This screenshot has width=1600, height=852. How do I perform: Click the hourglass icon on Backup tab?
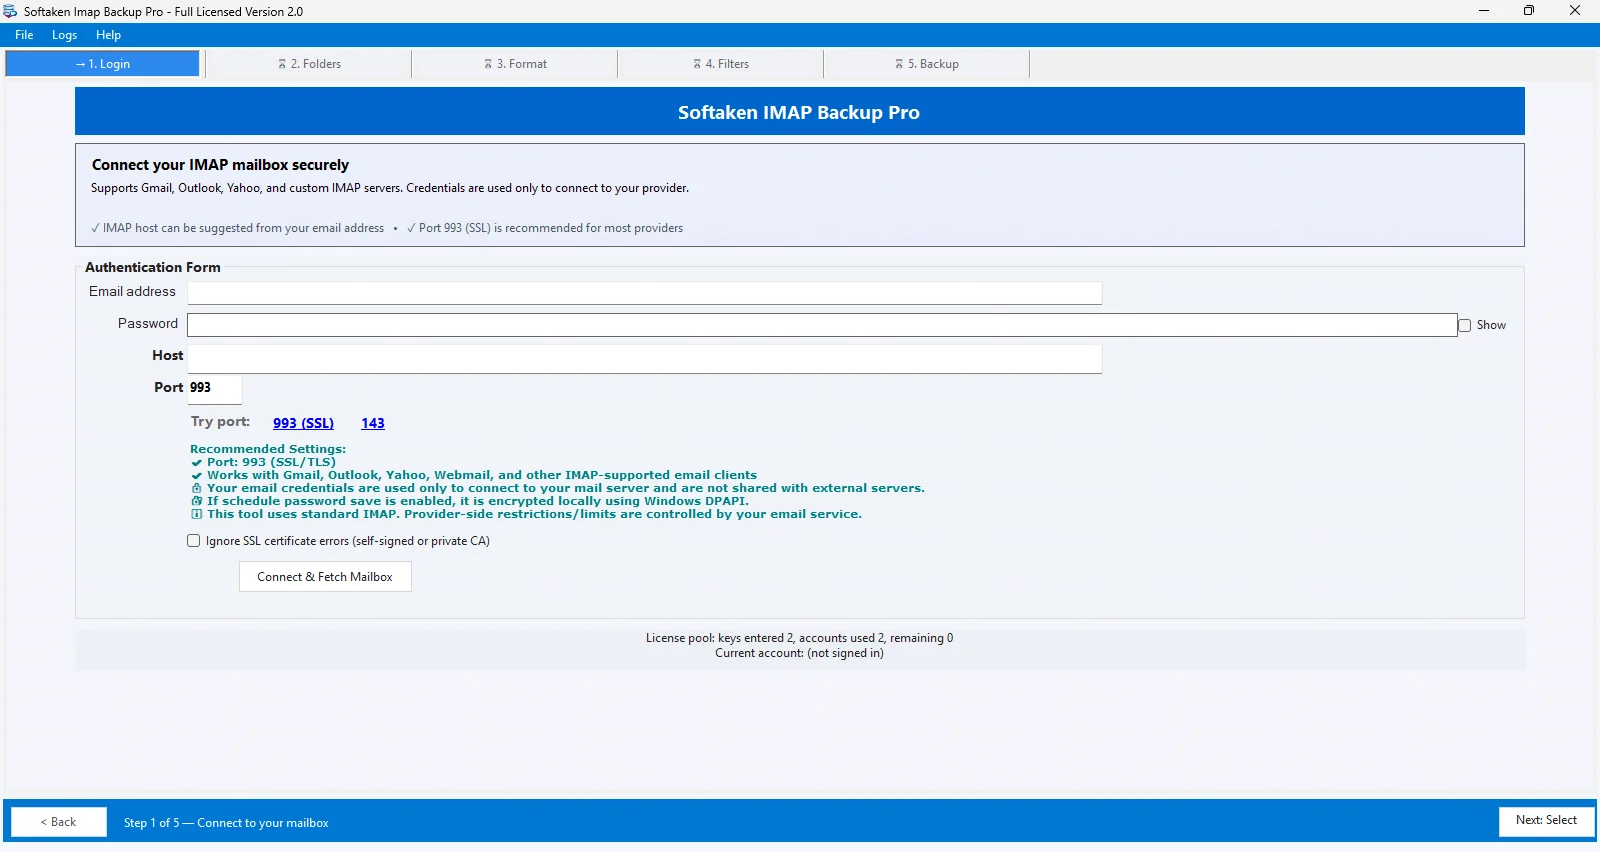tap(899, 64)
